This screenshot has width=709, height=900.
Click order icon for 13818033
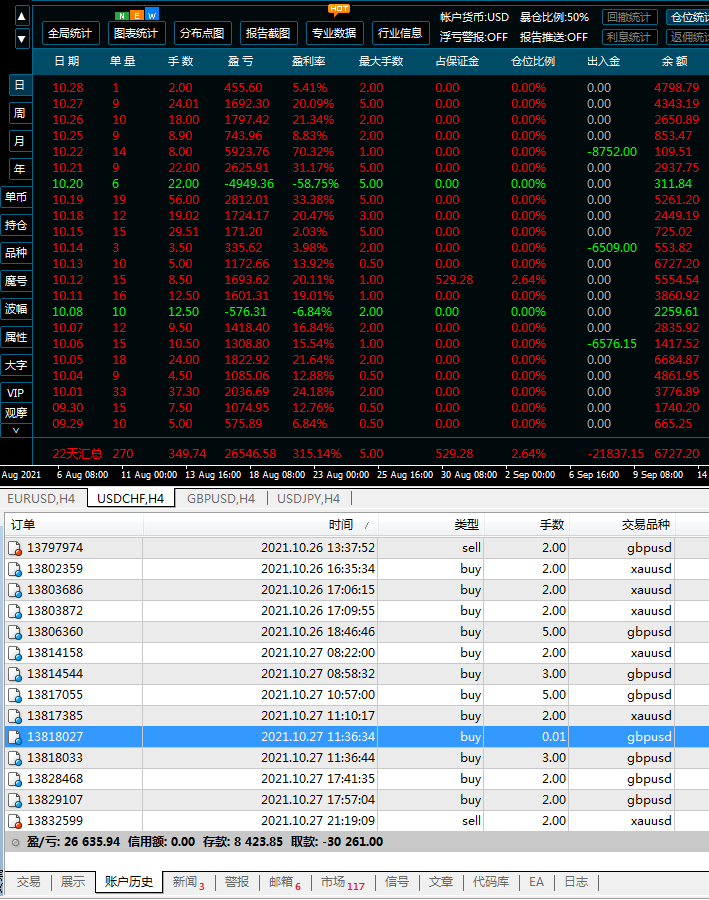(15, 758)
